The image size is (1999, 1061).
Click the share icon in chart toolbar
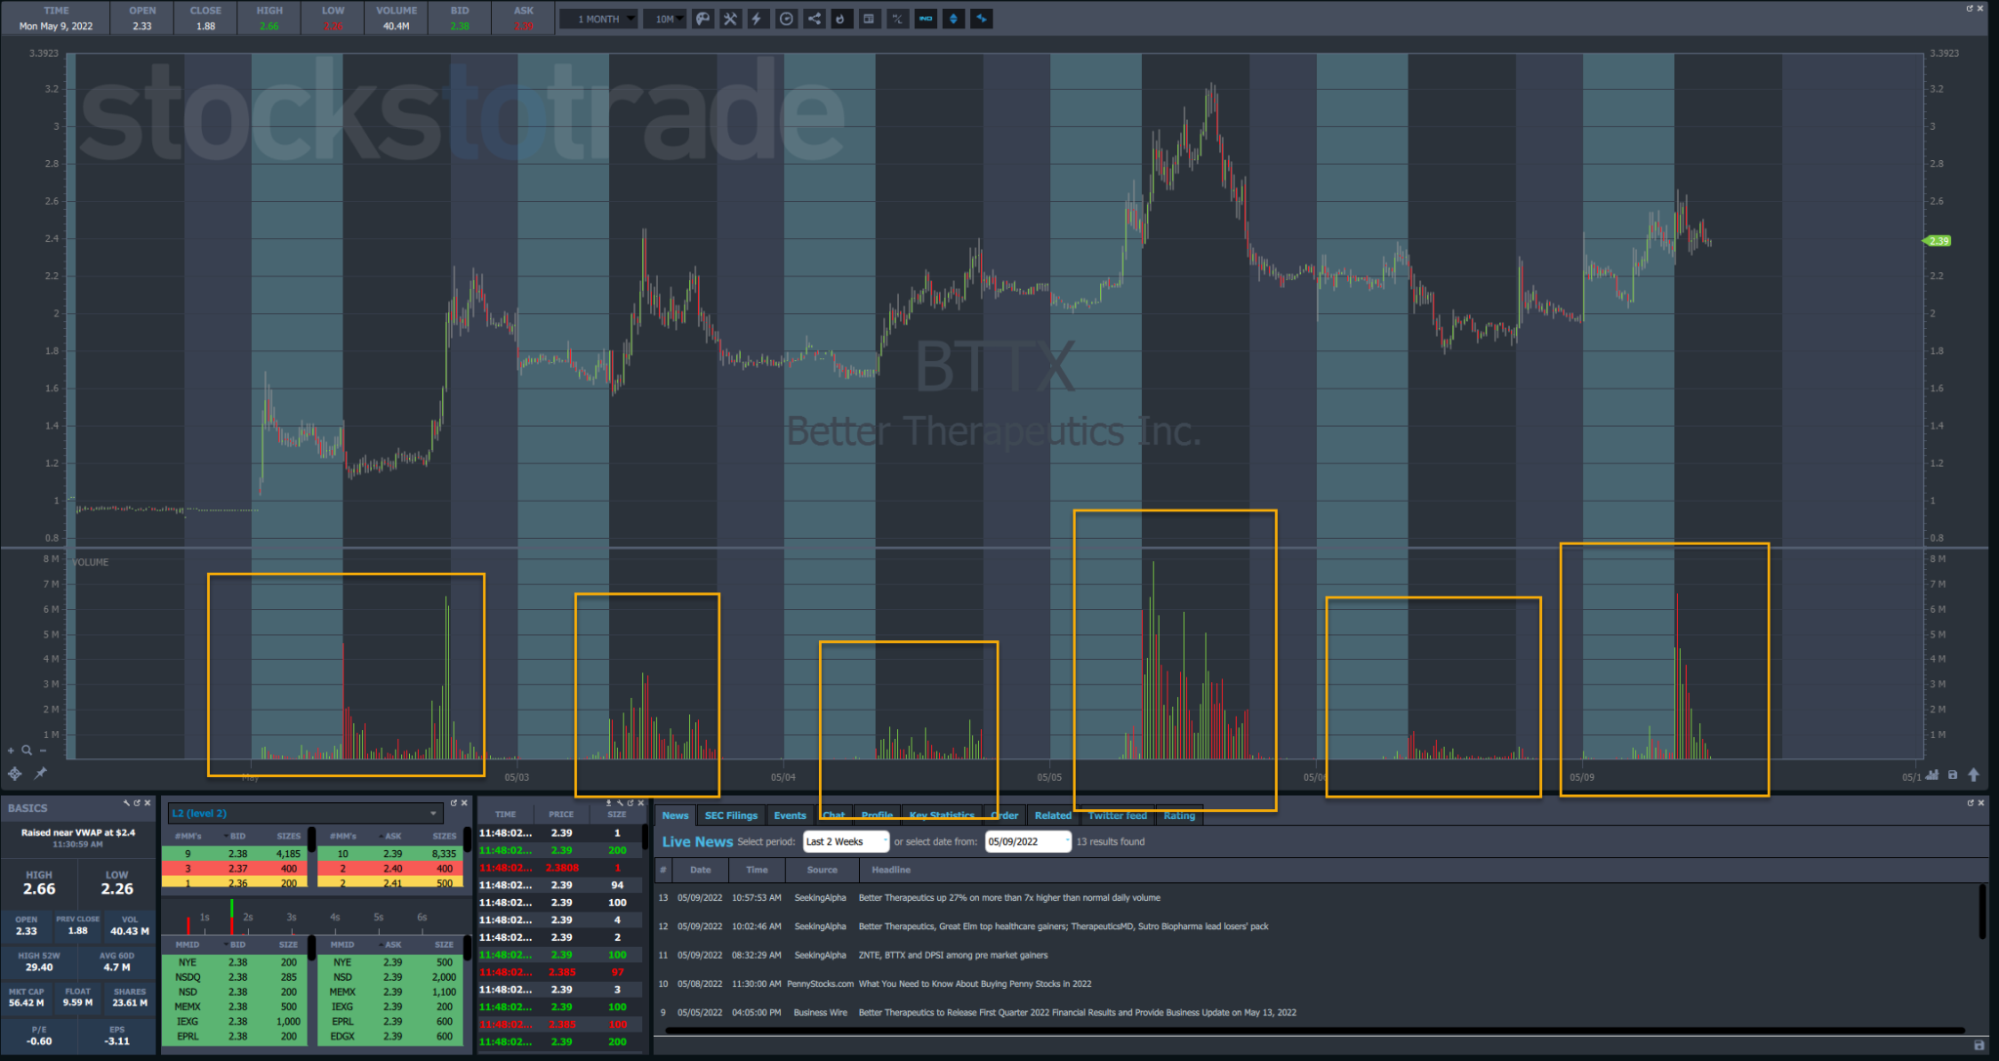click(815, 19)
